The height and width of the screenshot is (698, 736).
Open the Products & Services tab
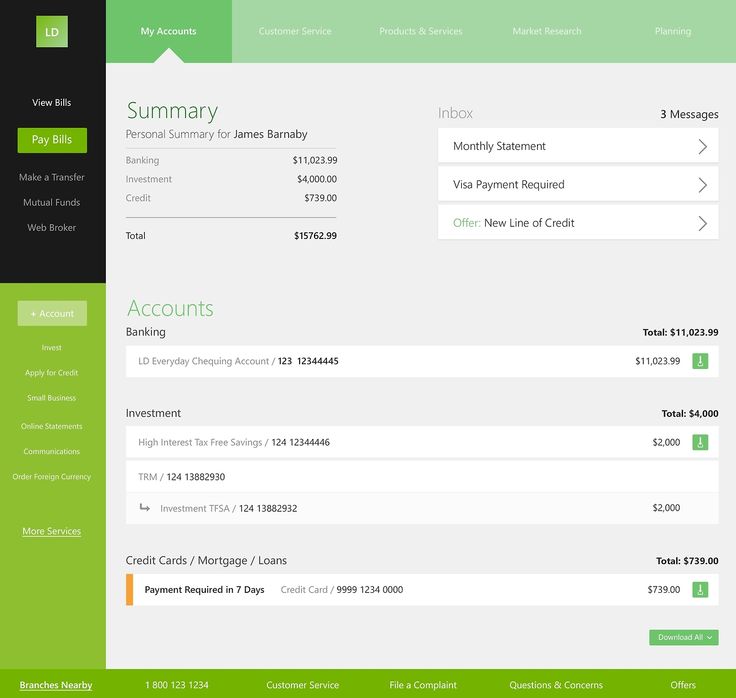pos(421,31)
